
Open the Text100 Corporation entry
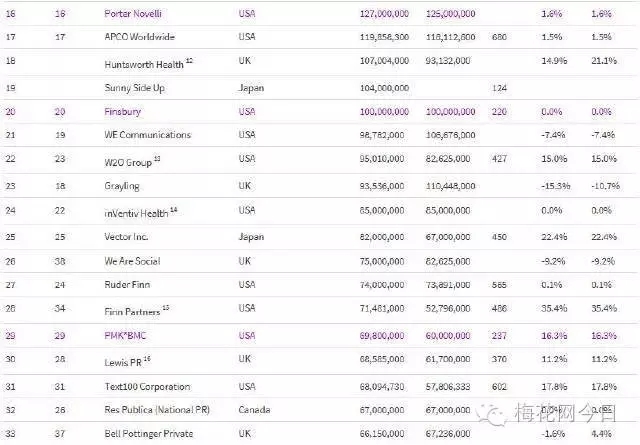coord(145,383)
